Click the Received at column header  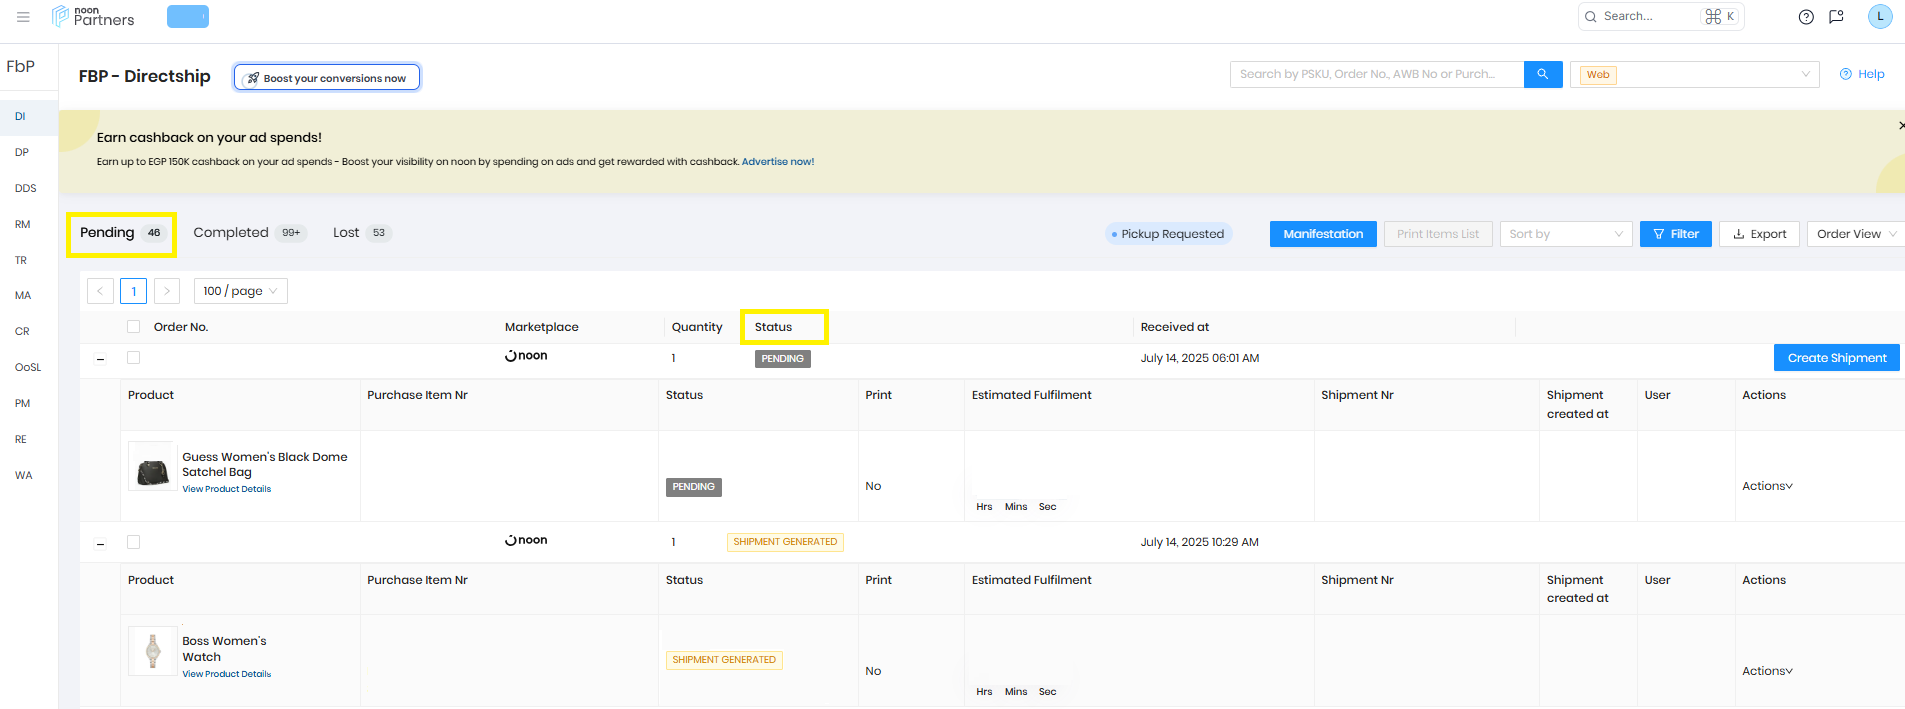pos(1175,327)
